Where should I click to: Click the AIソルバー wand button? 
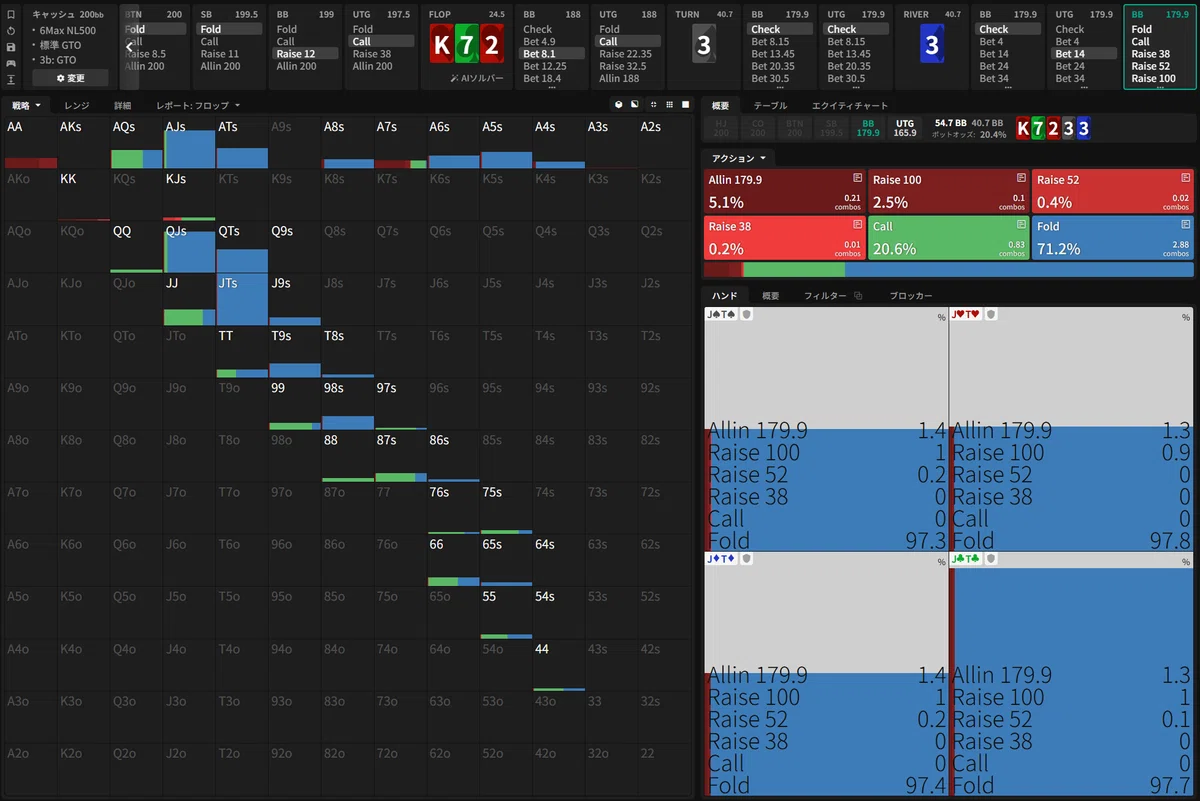coord(475,78)
